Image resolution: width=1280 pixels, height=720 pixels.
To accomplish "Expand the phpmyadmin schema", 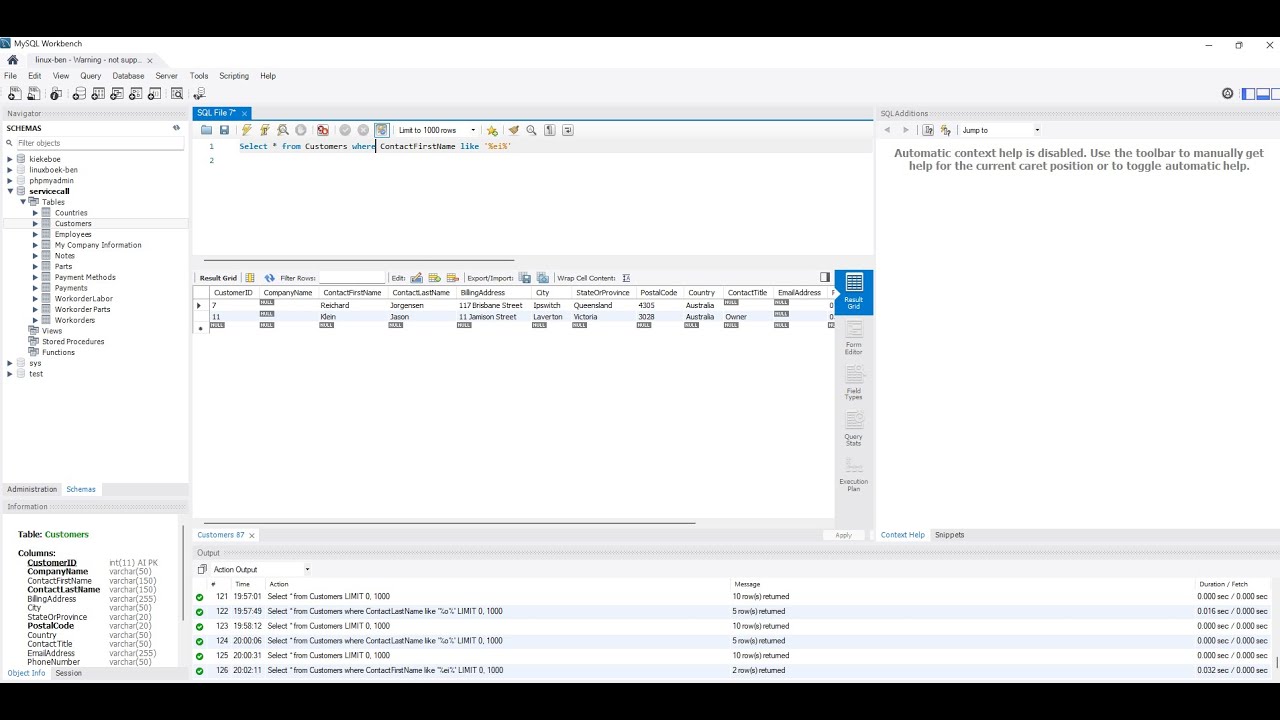I will point(10,180).
